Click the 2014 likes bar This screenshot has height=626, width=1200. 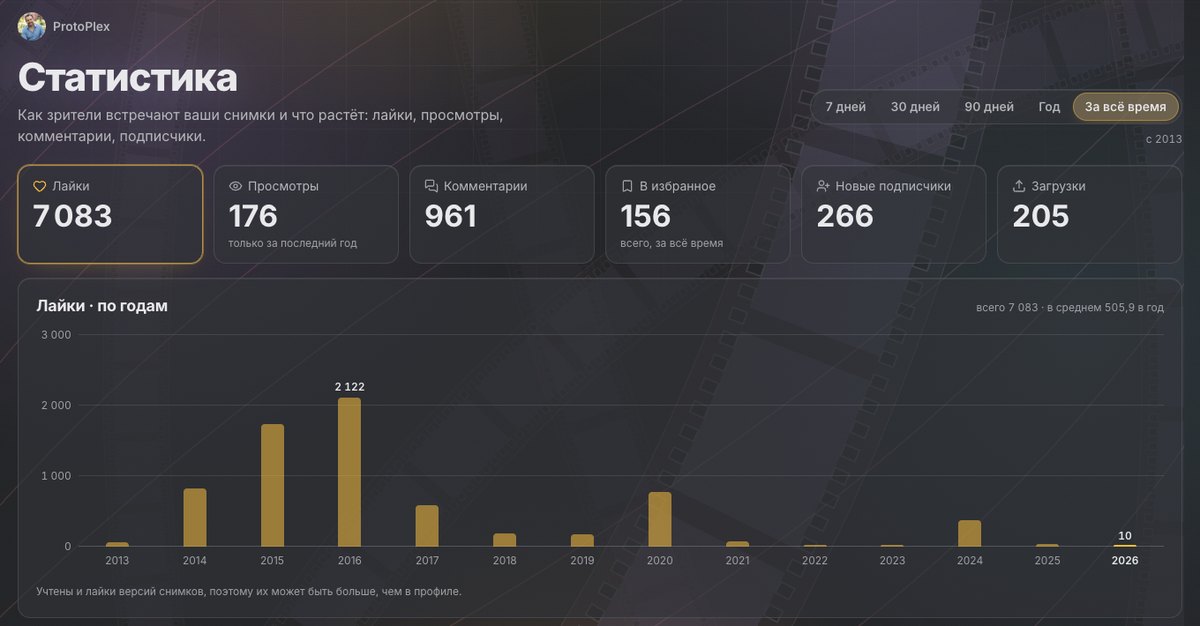click(195, 518)
